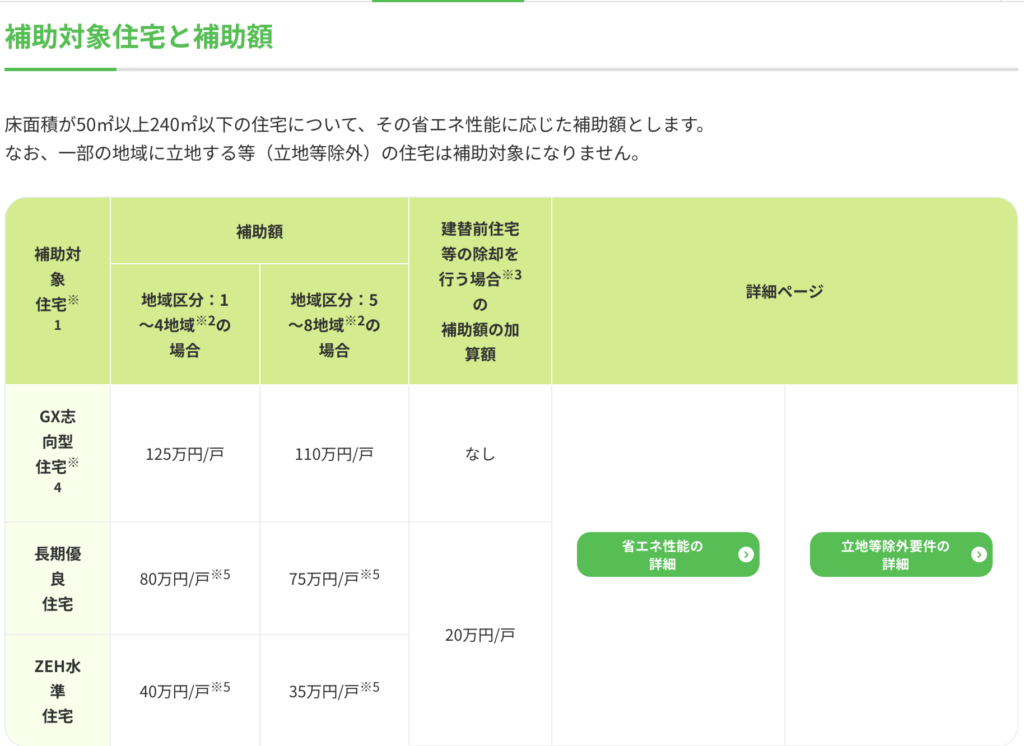This screenshot has height=746, width=1024.
Task: Open the 立地等除外要件の詳細 detail page
Action: click(x=900, y=554)
